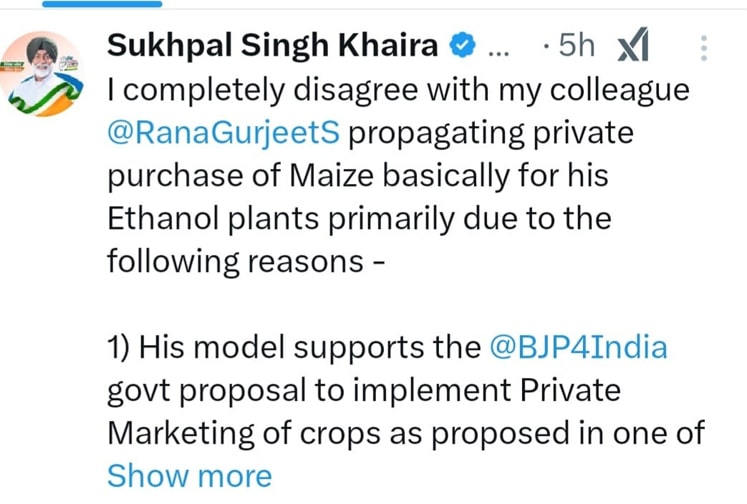The height and width of the screenshot is (504, 747).
Task: Click the blue verified badge
Action: tap(461, 45)
